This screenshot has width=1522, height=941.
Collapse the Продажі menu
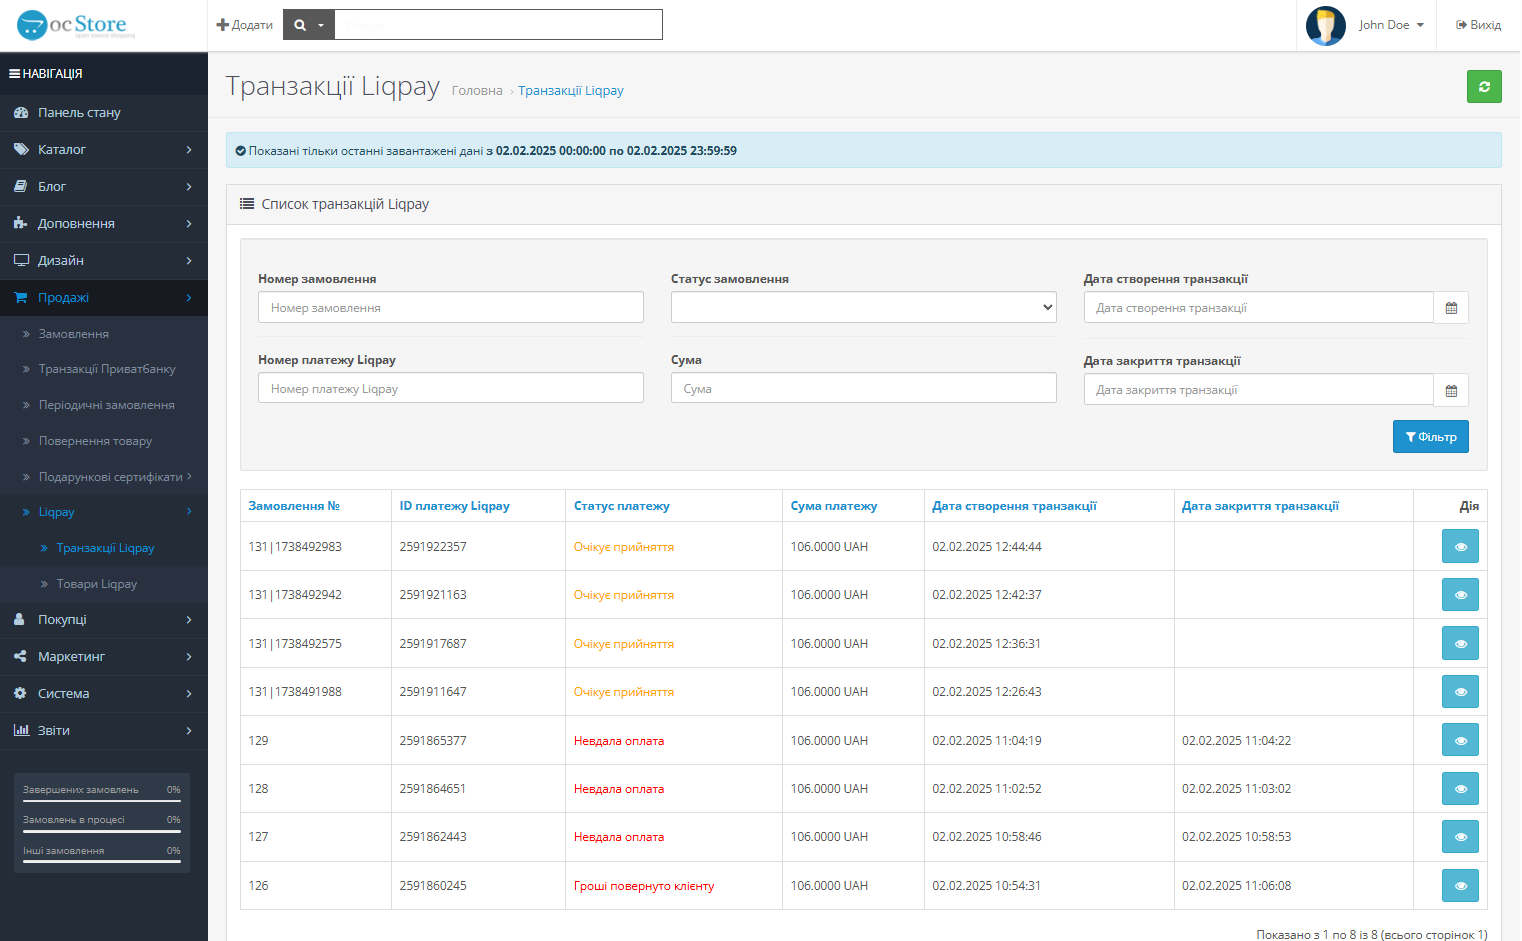tap(104, 298)
